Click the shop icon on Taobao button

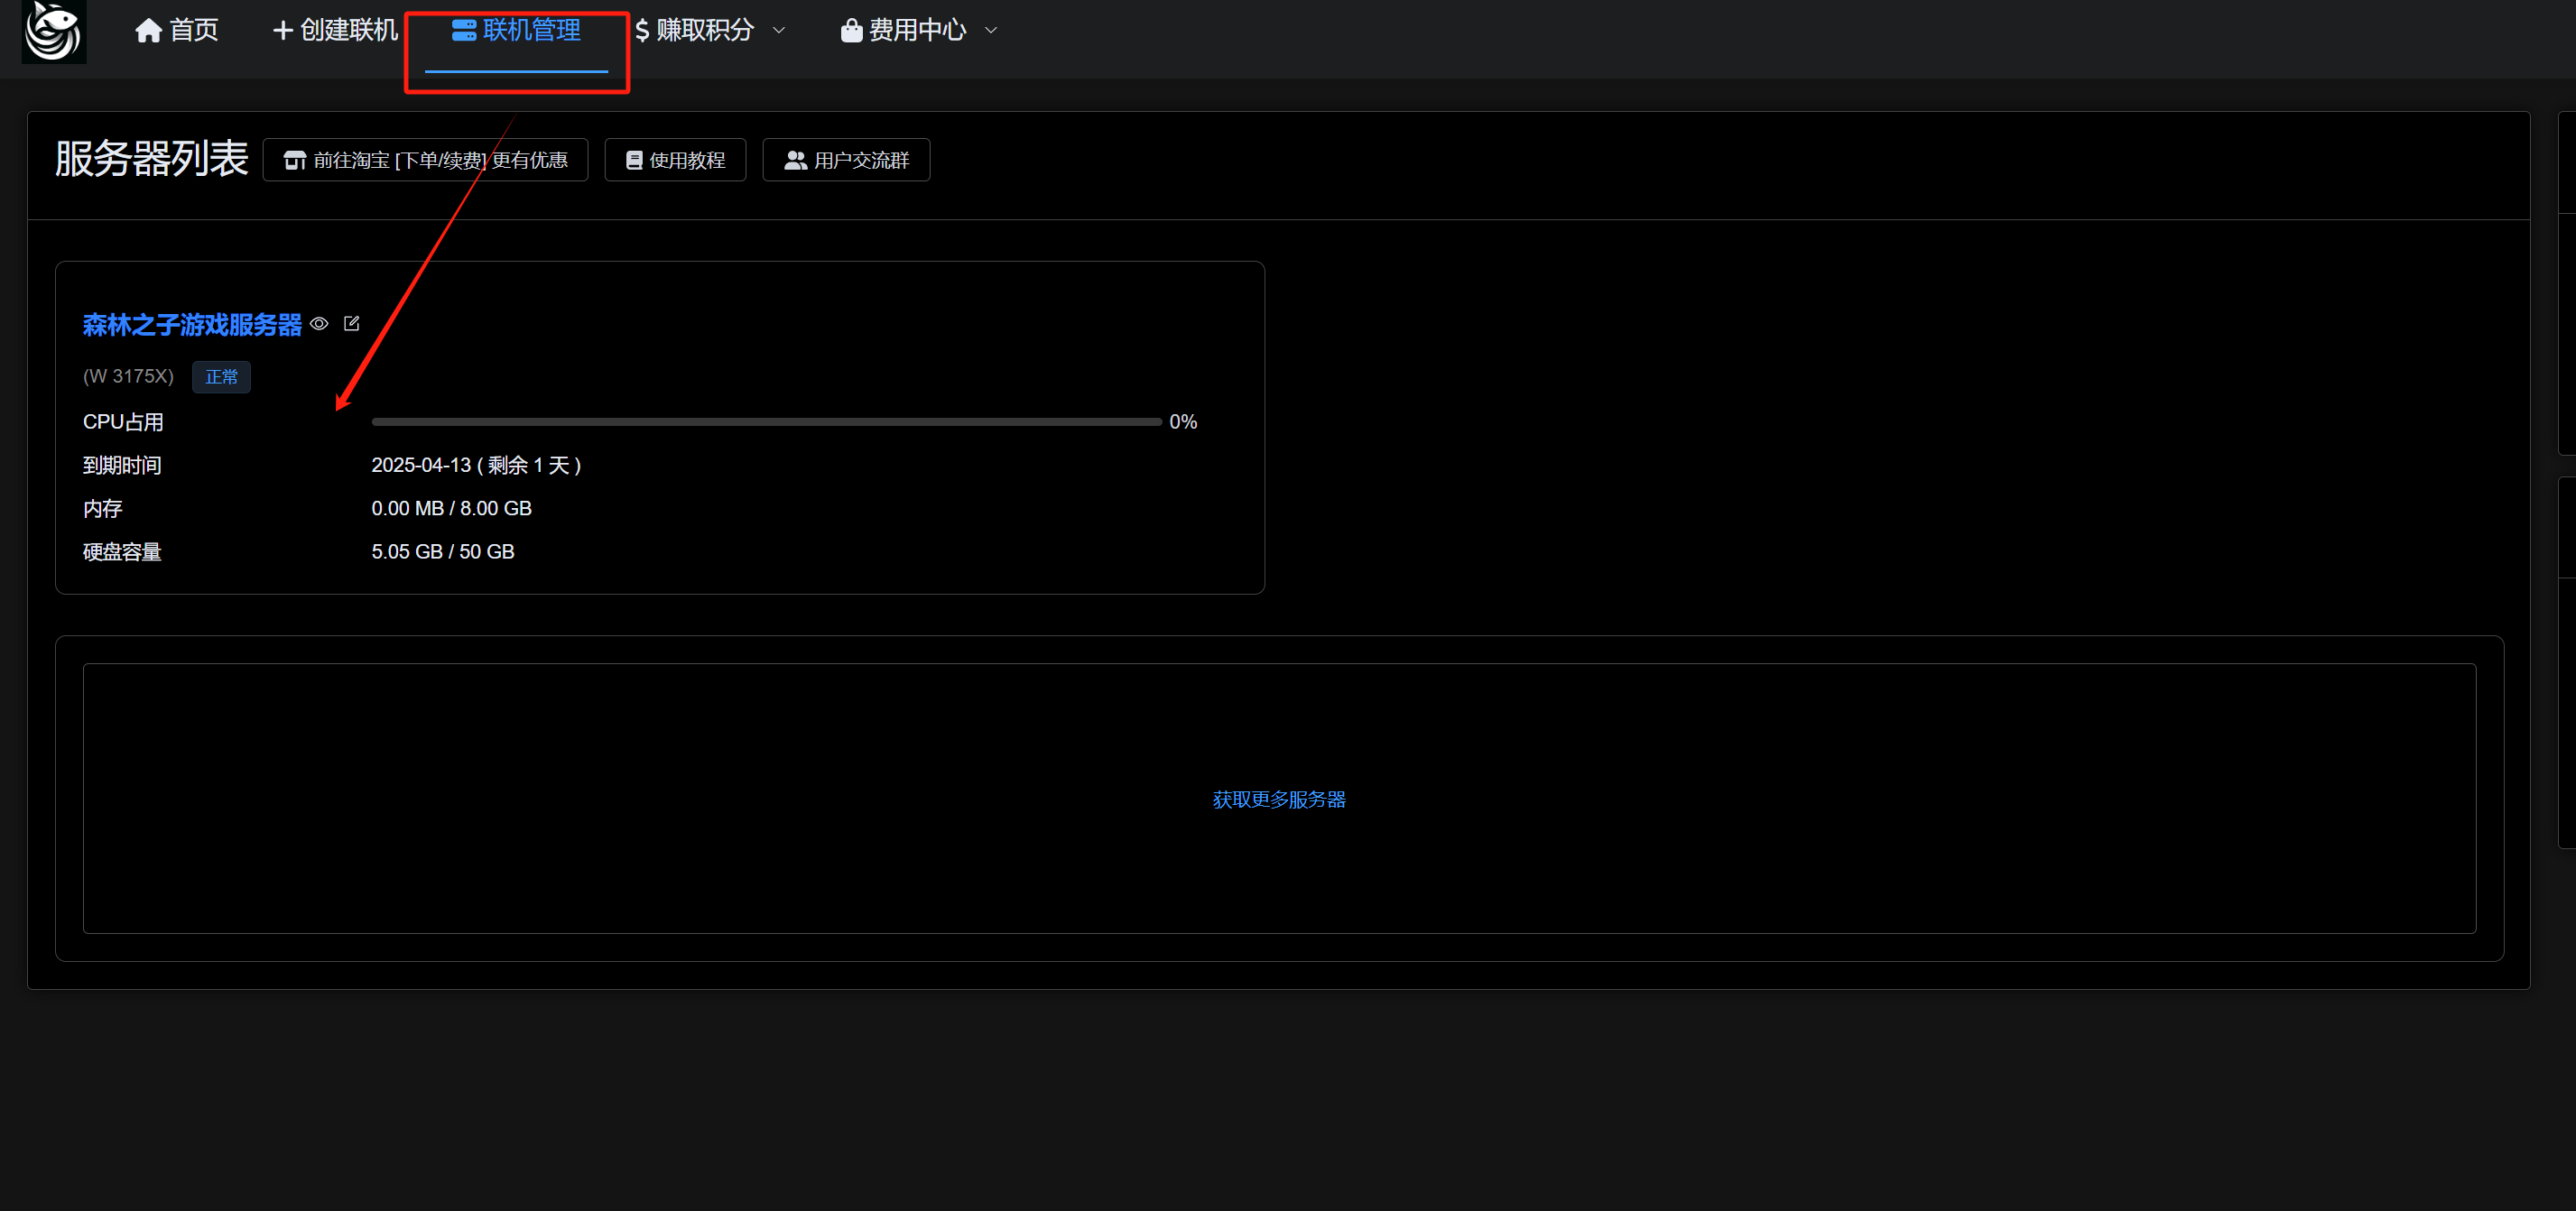tap(294, 160)
